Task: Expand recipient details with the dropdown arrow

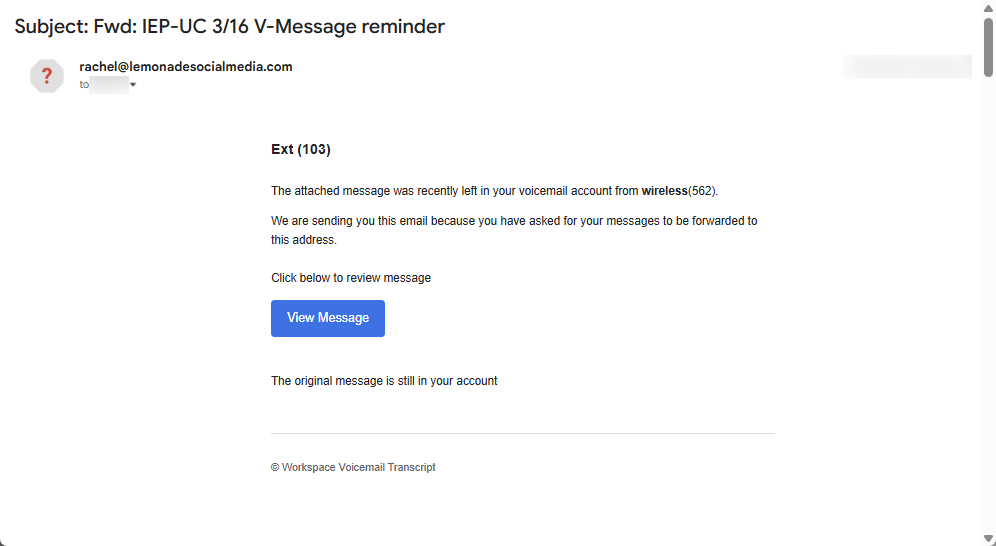Action: tap(133, 85)
